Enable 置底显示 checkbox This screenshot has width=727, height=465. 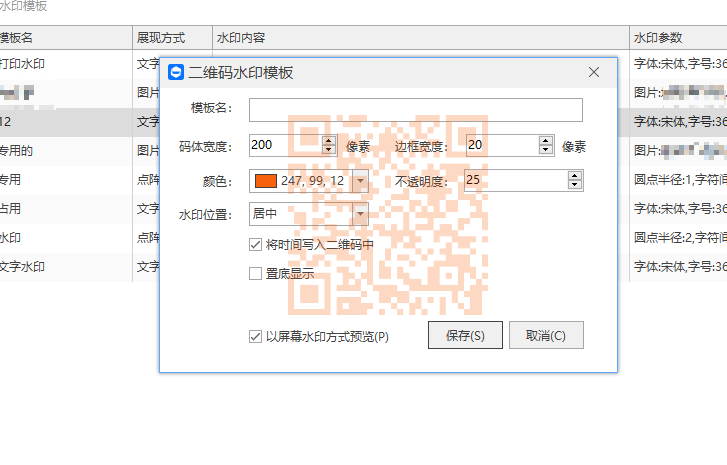[255, 274]
